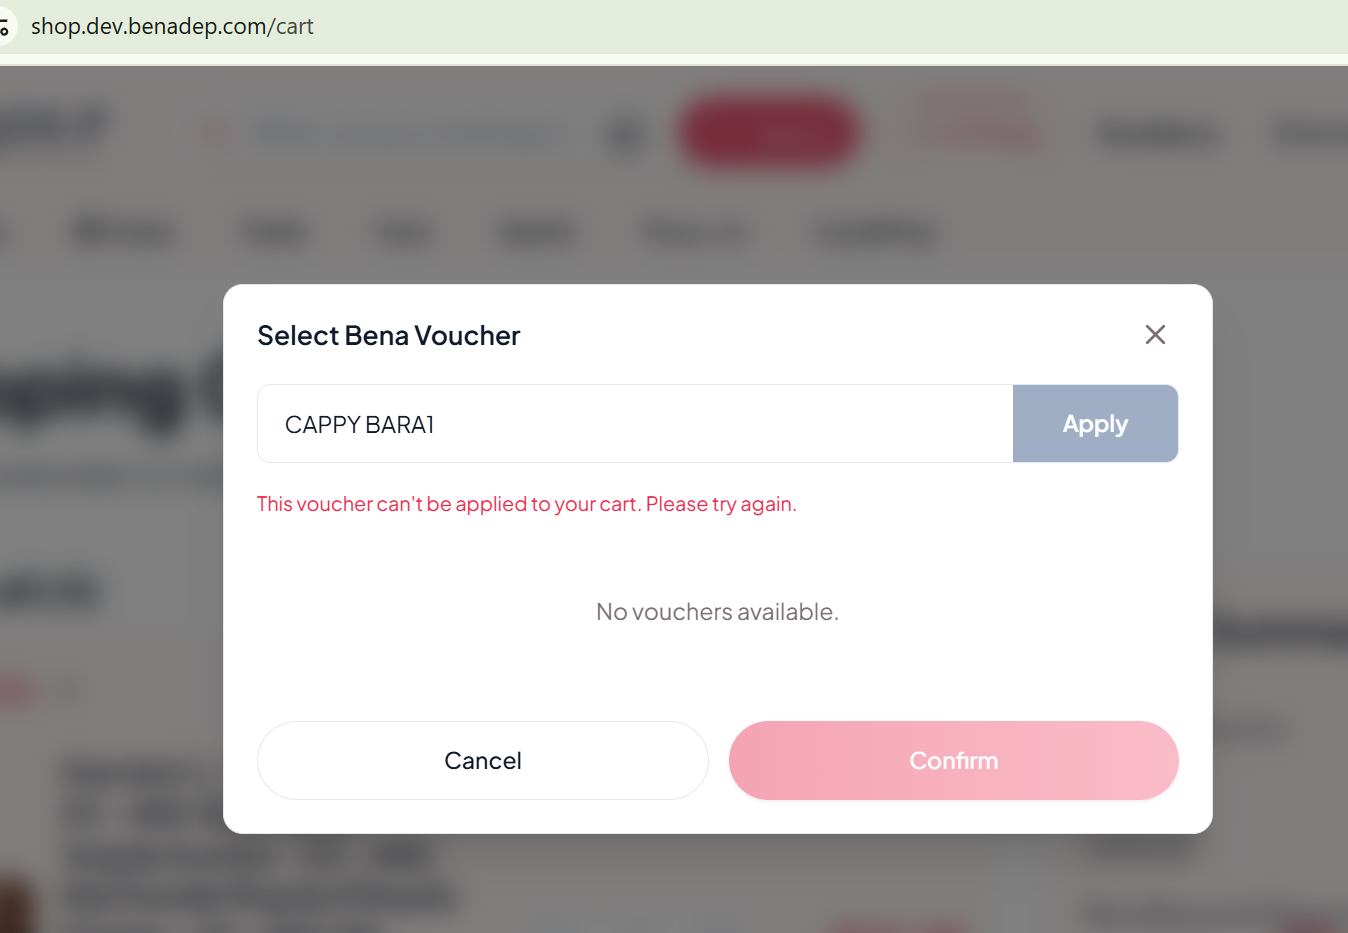The height and width of the screenshot is (933, 1348).
Task: Click the blurred site logo in the top-left corner
Action: (52, 126)
